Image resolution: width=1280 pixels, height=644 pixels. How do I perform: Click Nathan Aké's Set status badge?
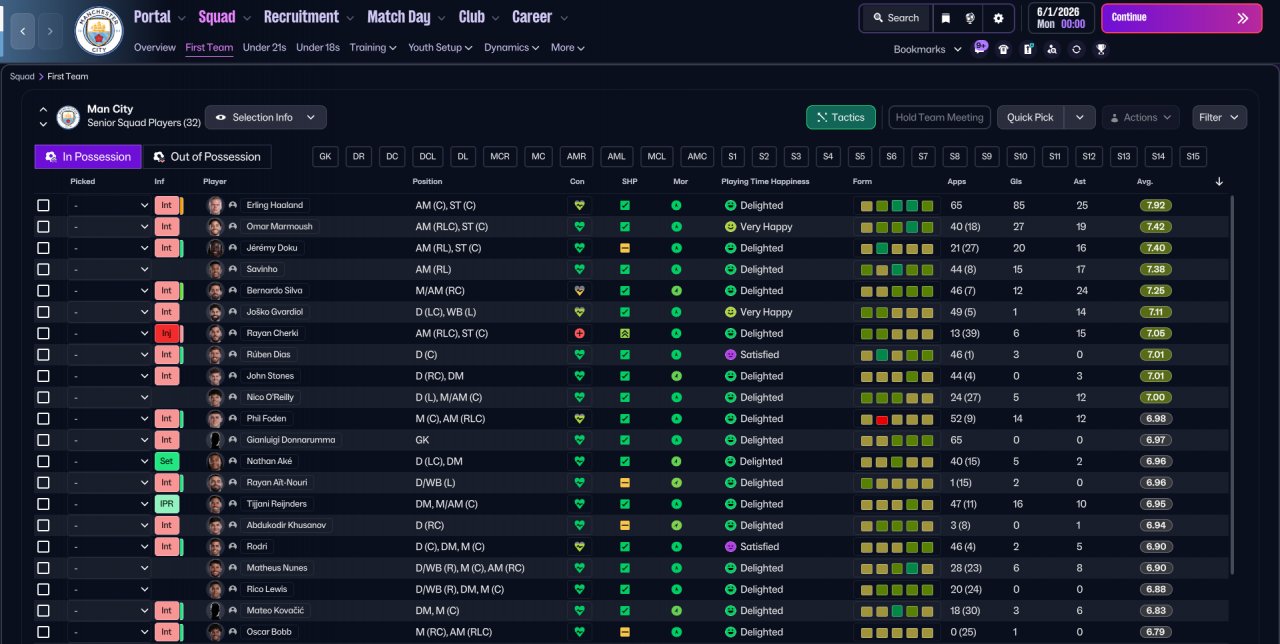point(166,461)
